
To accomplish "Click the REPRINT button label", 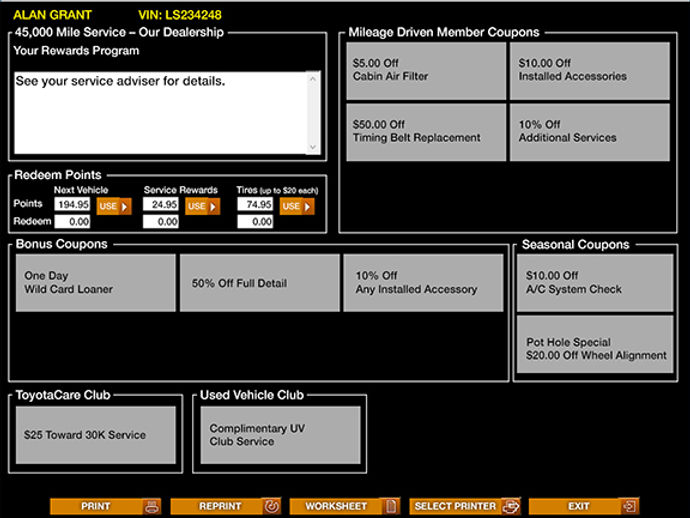I will (x=220, y=506).
